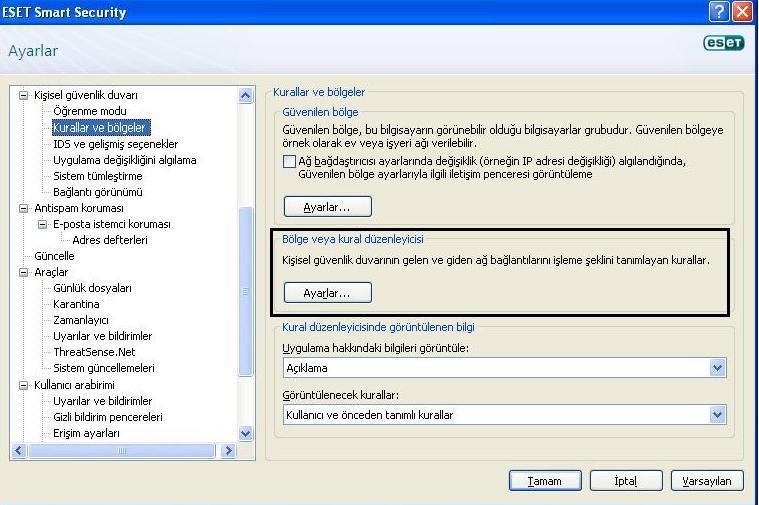Select Karantina tree item
Viewport: 759px width, 505px height.
pos(76,304)
